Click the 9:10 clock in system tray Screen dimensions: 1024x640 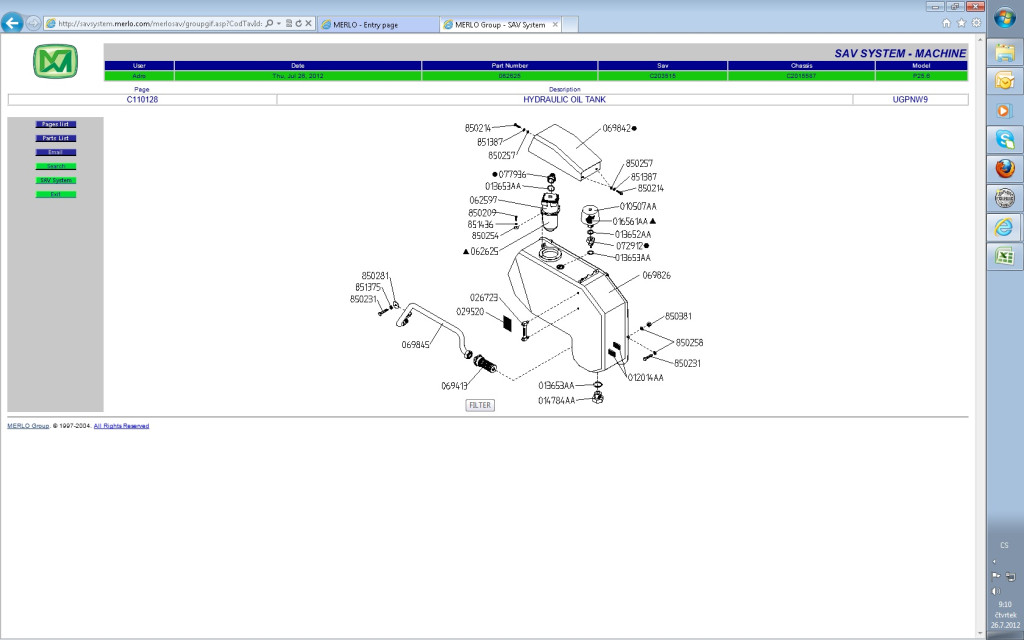pos(1004,605)
